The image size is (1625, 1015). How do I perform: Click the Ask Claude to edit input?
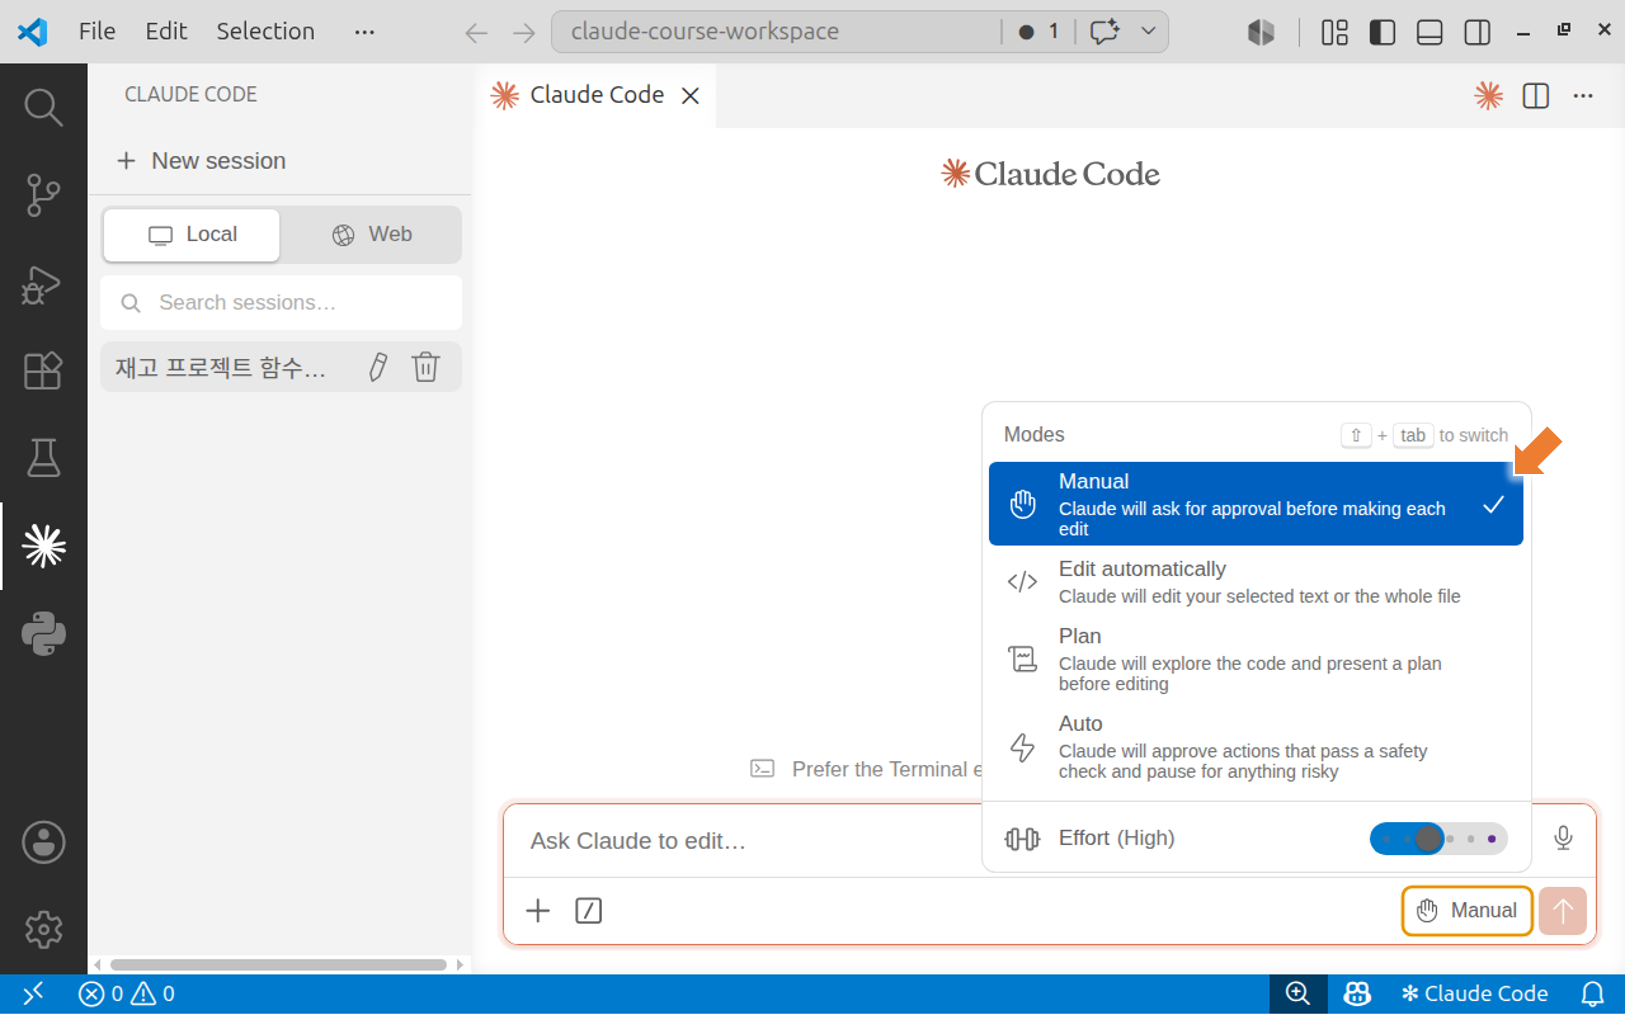(x=740, y=841)
